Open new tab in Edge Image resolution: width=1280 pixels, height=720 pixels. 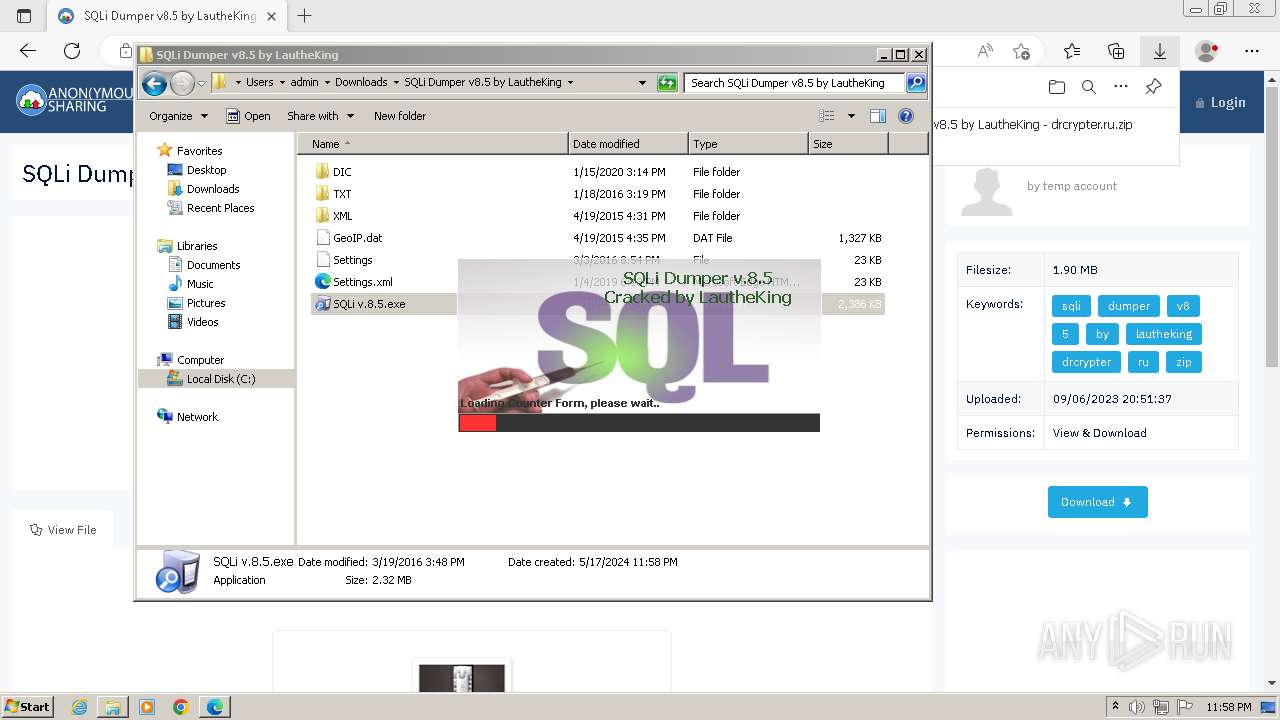tap(305, 16)
